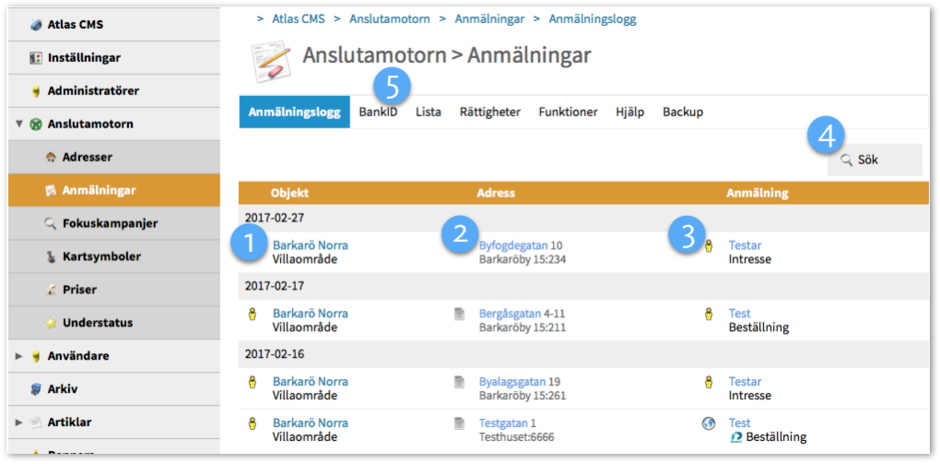Image resolution: width=940 pixels, height=464 pixels.
Task: Open the Testar Intresse registration link
Action: [x=745, y=245]
